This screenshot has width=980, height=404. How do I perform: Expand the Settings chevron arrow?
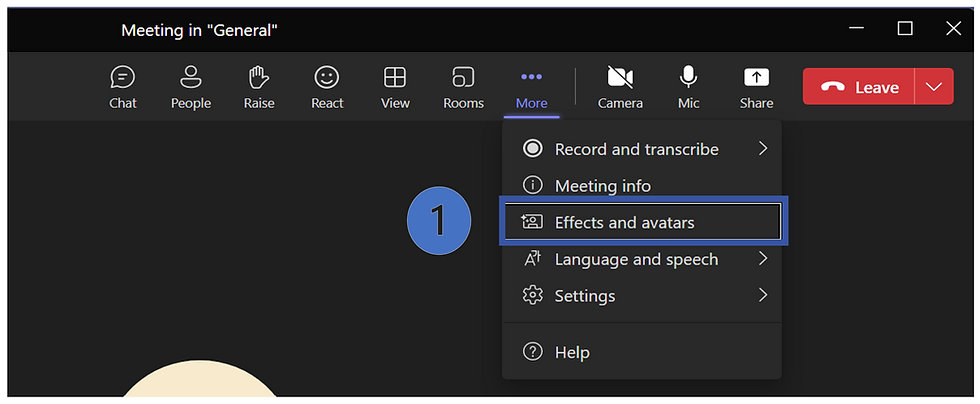click(762, 295)
